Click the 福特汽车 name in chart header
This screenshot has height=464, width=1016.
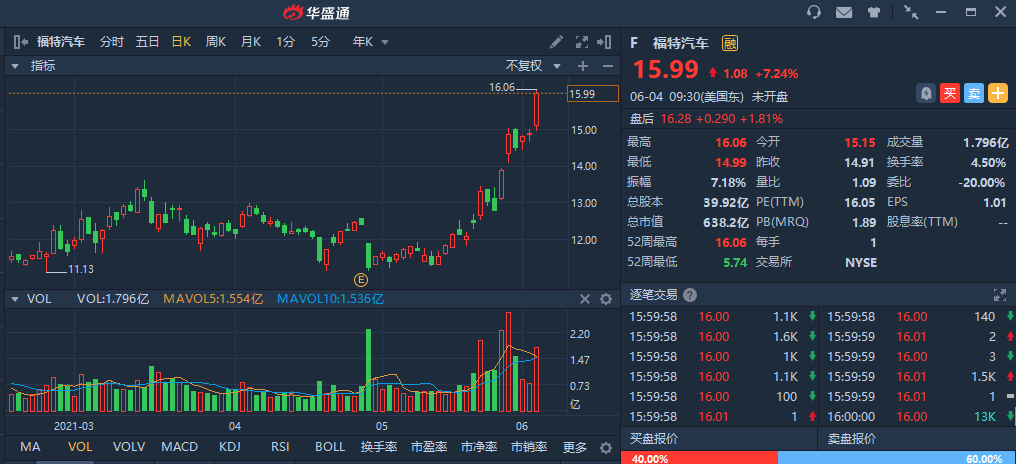click(61, 42)
